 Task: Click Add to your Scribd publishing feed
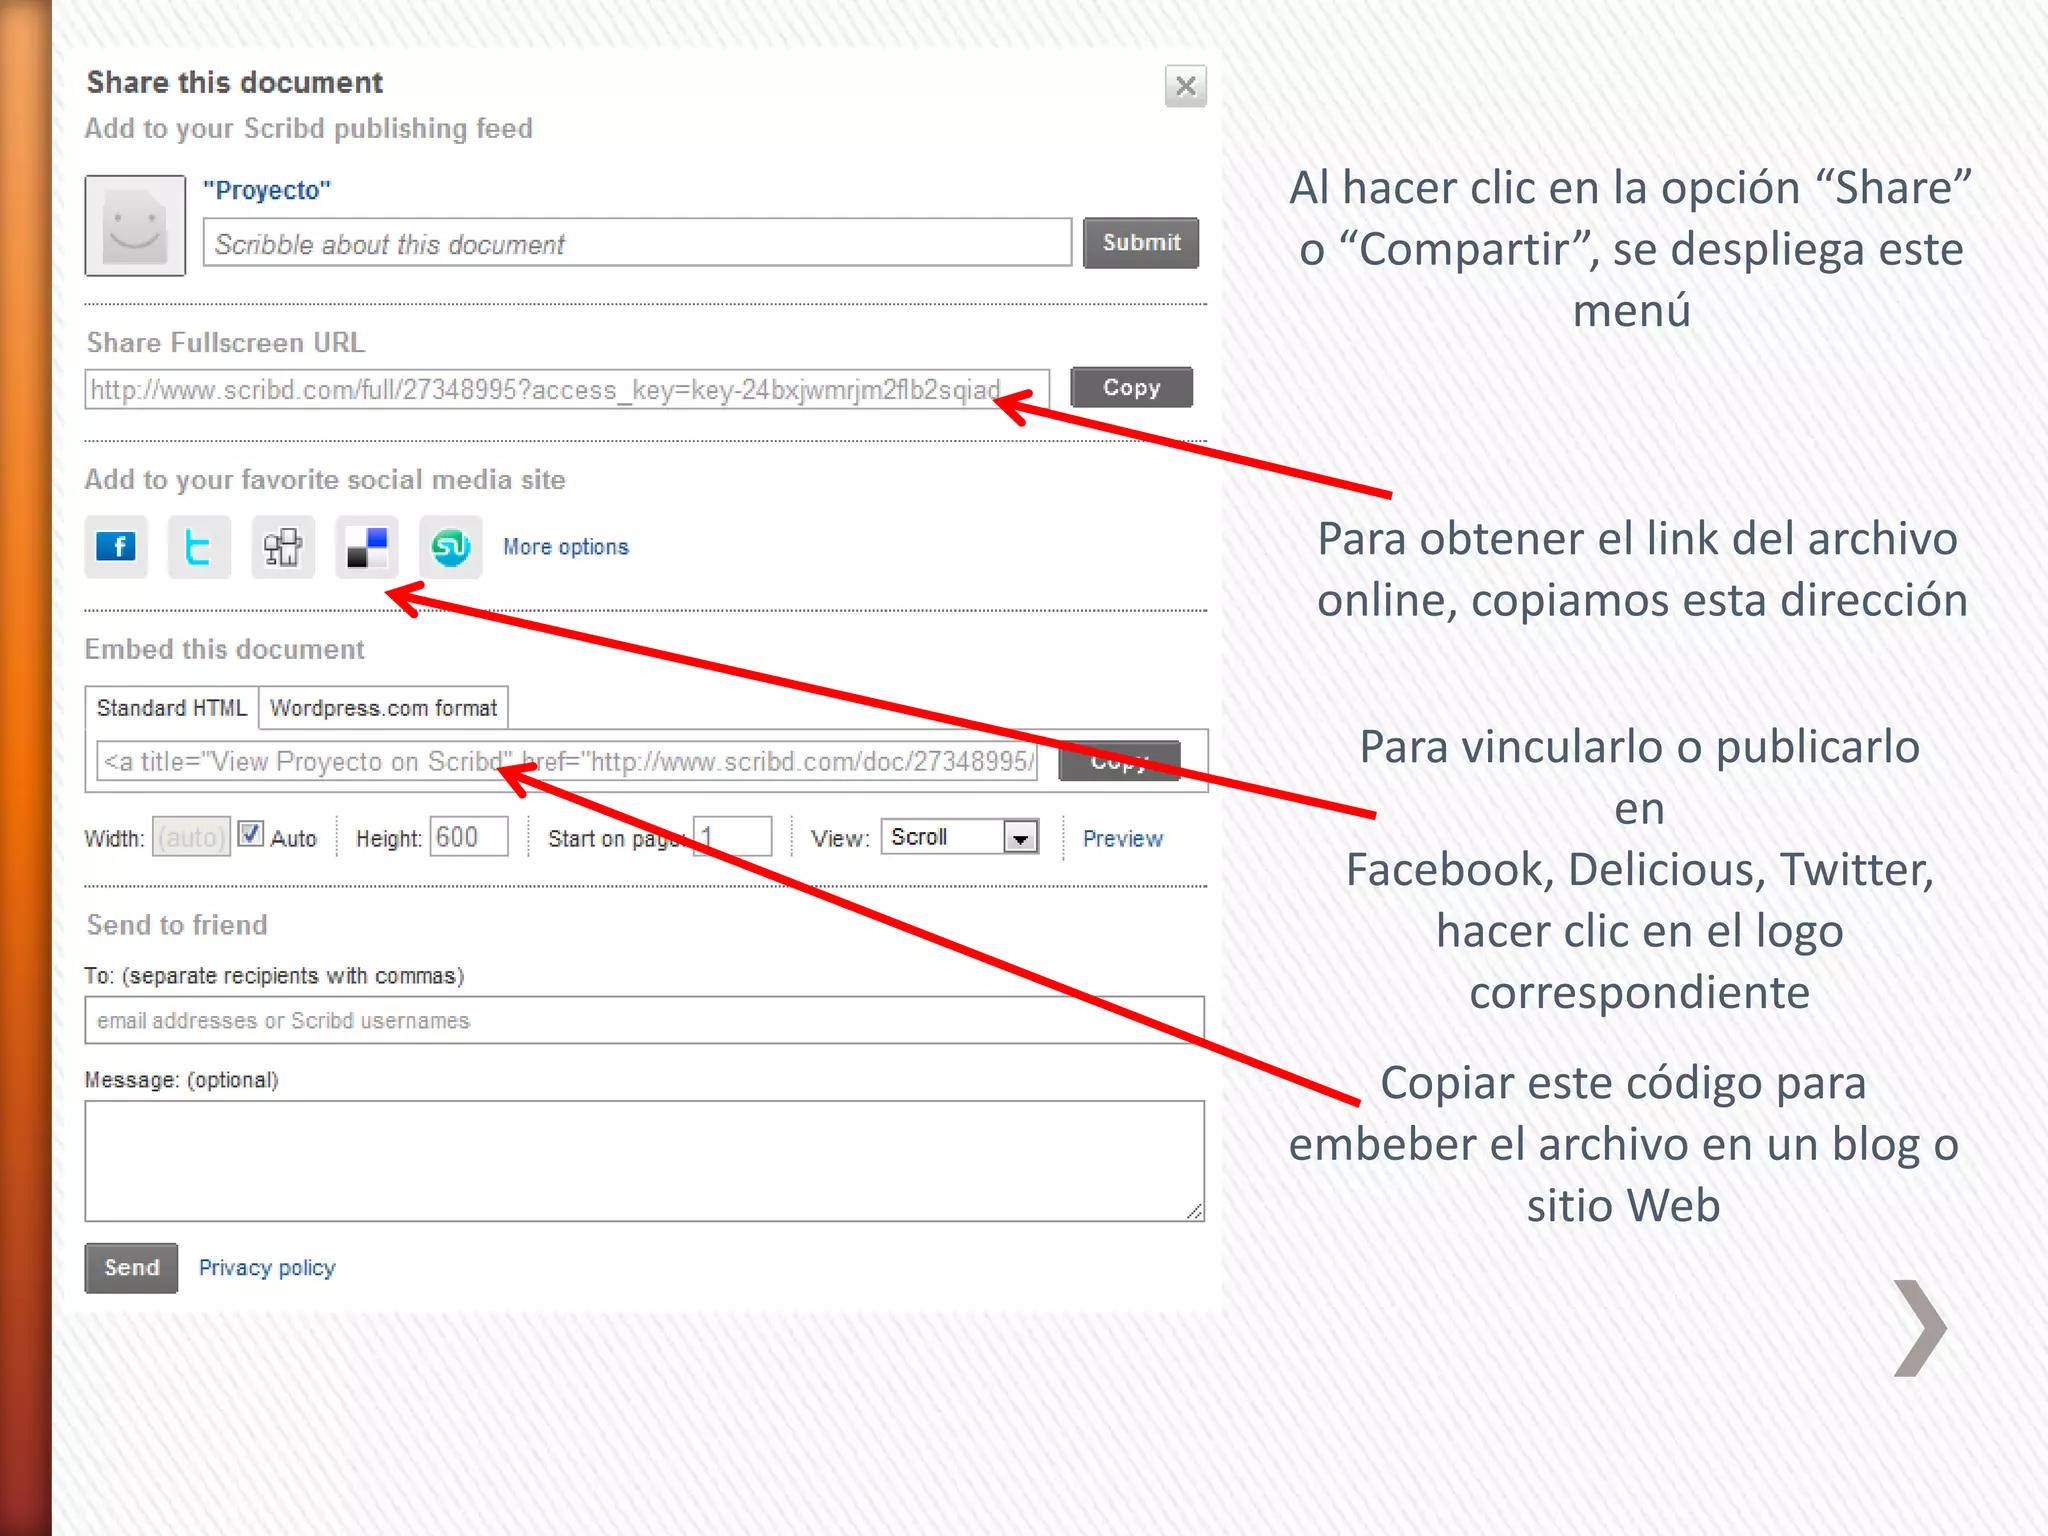309,129
